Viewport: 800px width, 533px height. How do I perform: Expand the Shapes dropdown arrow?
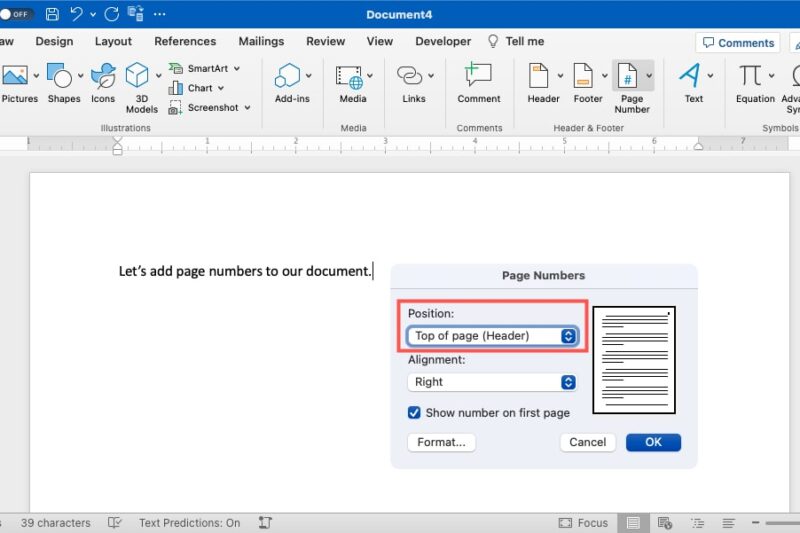click(x=81, y=76)
